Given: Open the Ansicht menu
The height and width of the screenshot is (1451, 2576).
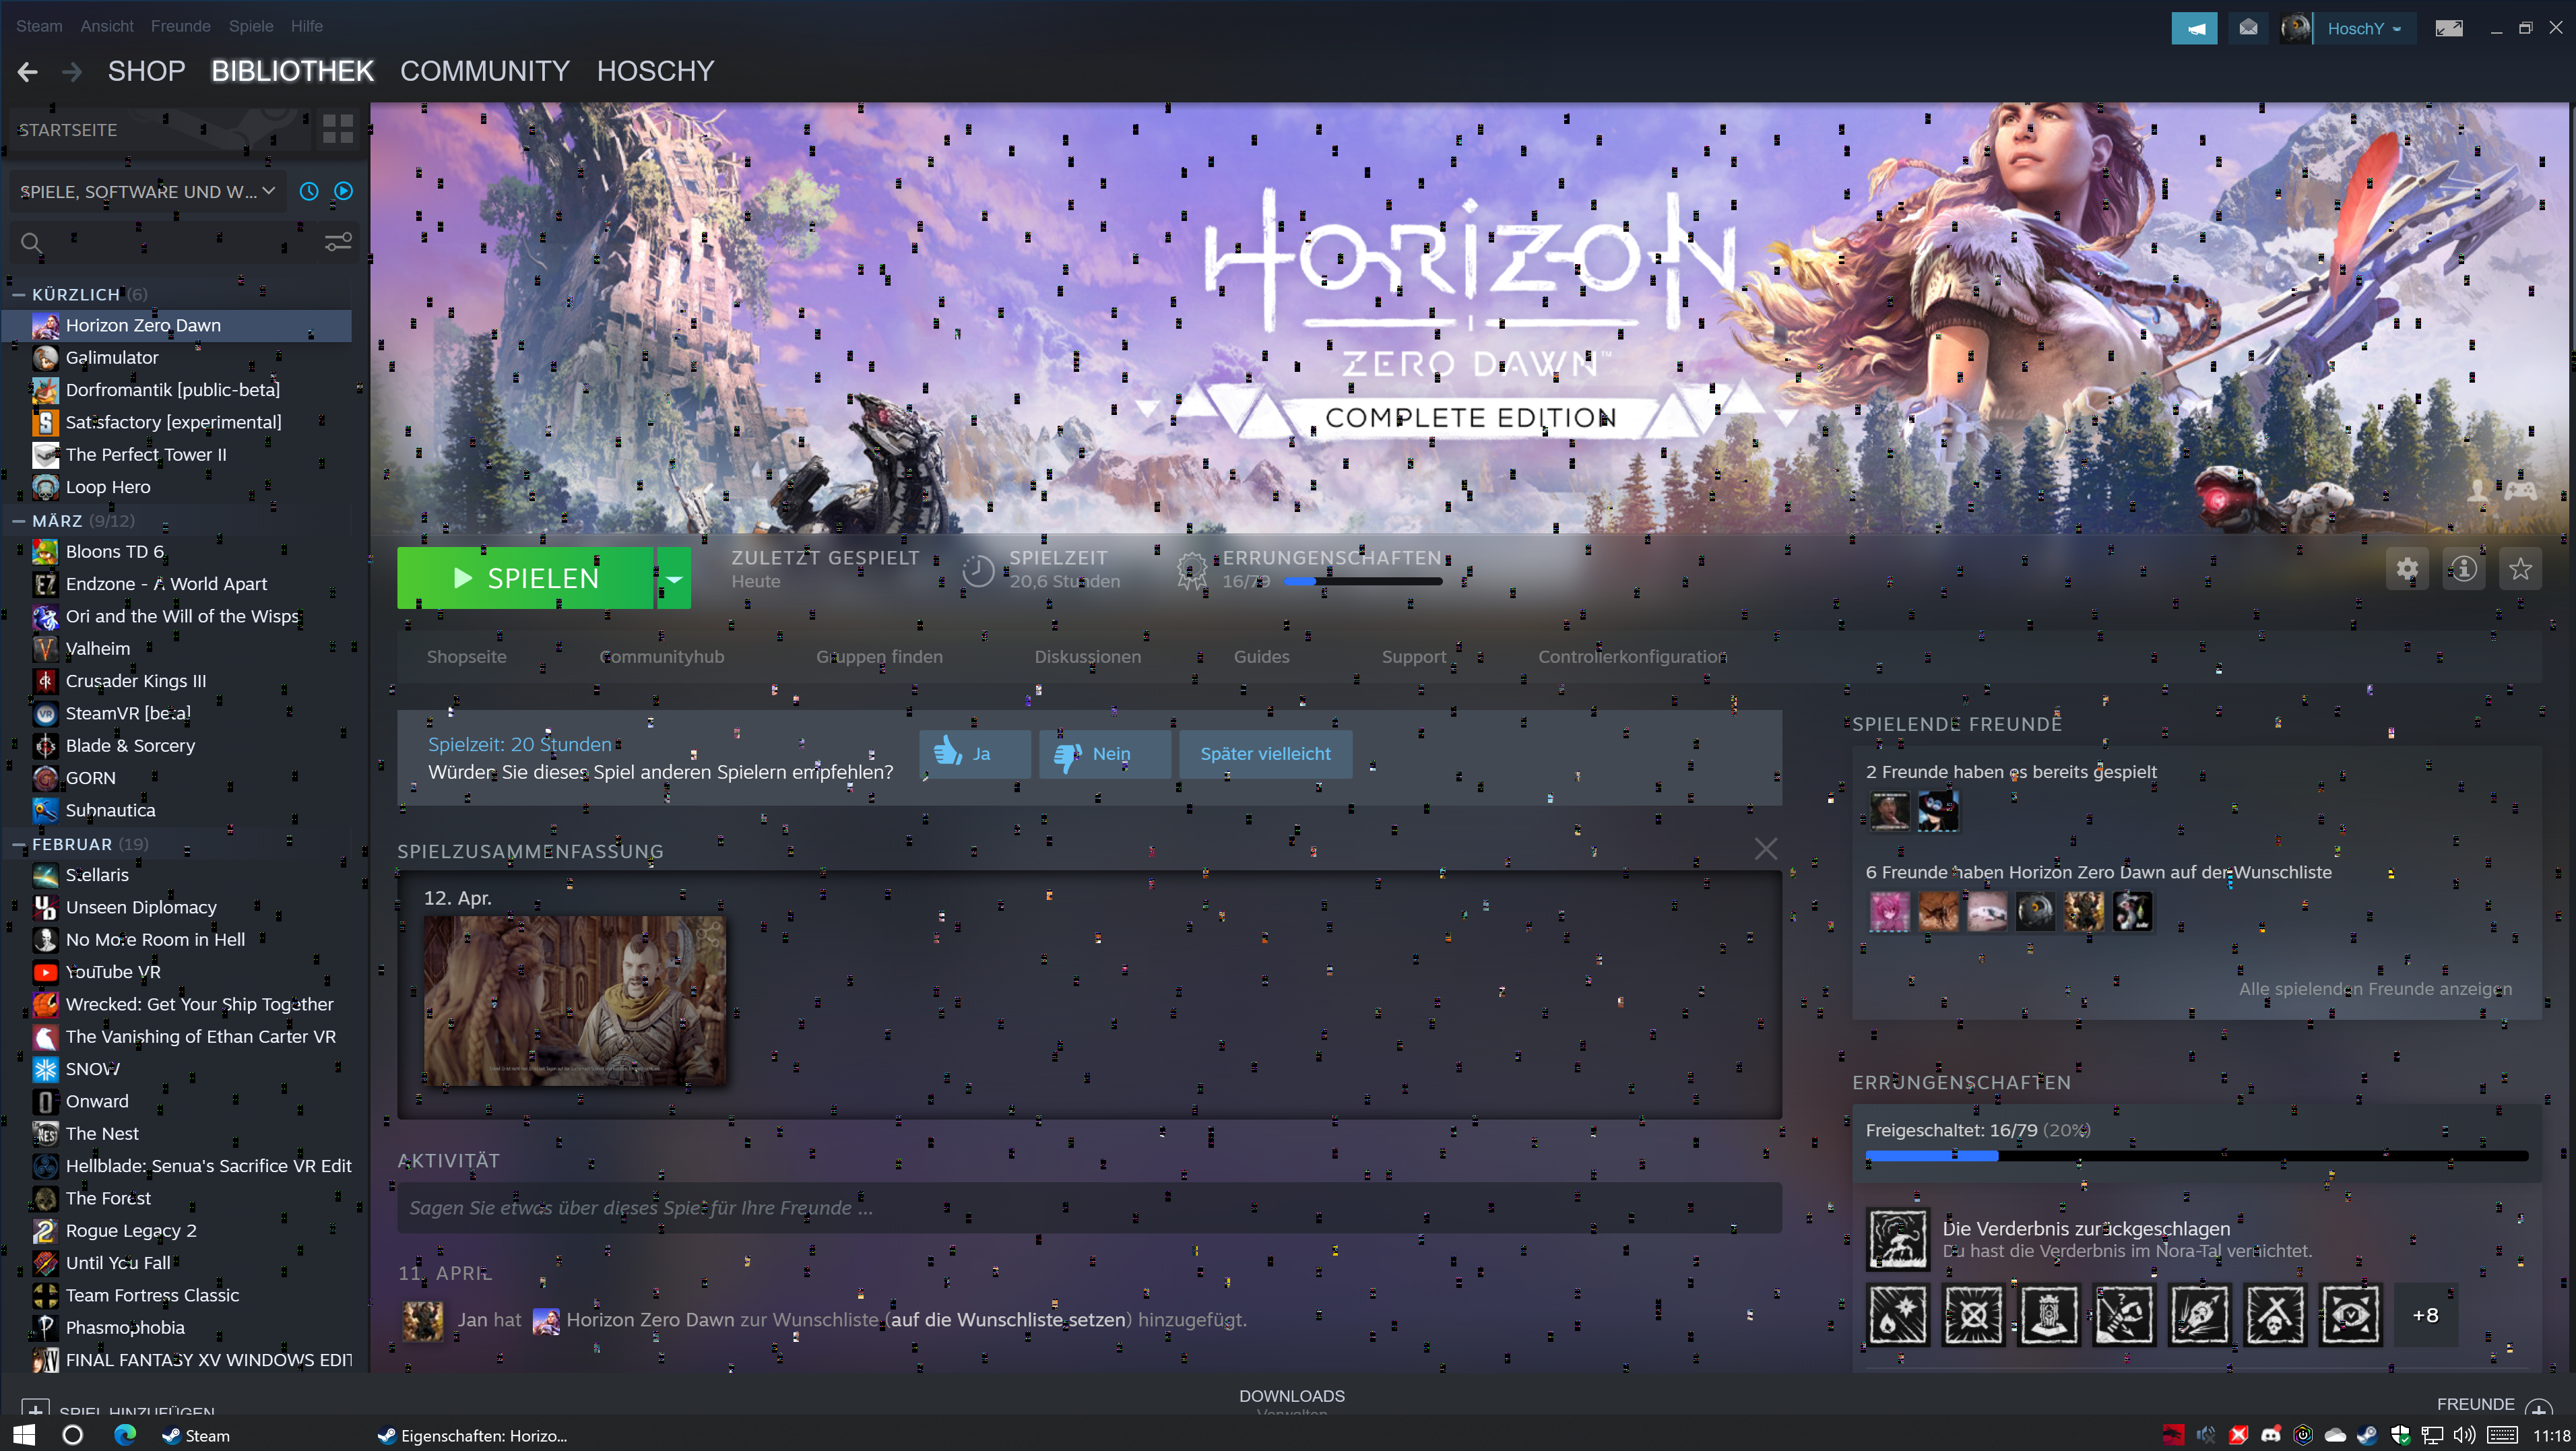Looking at the screenshot, I should click(107, 26).
